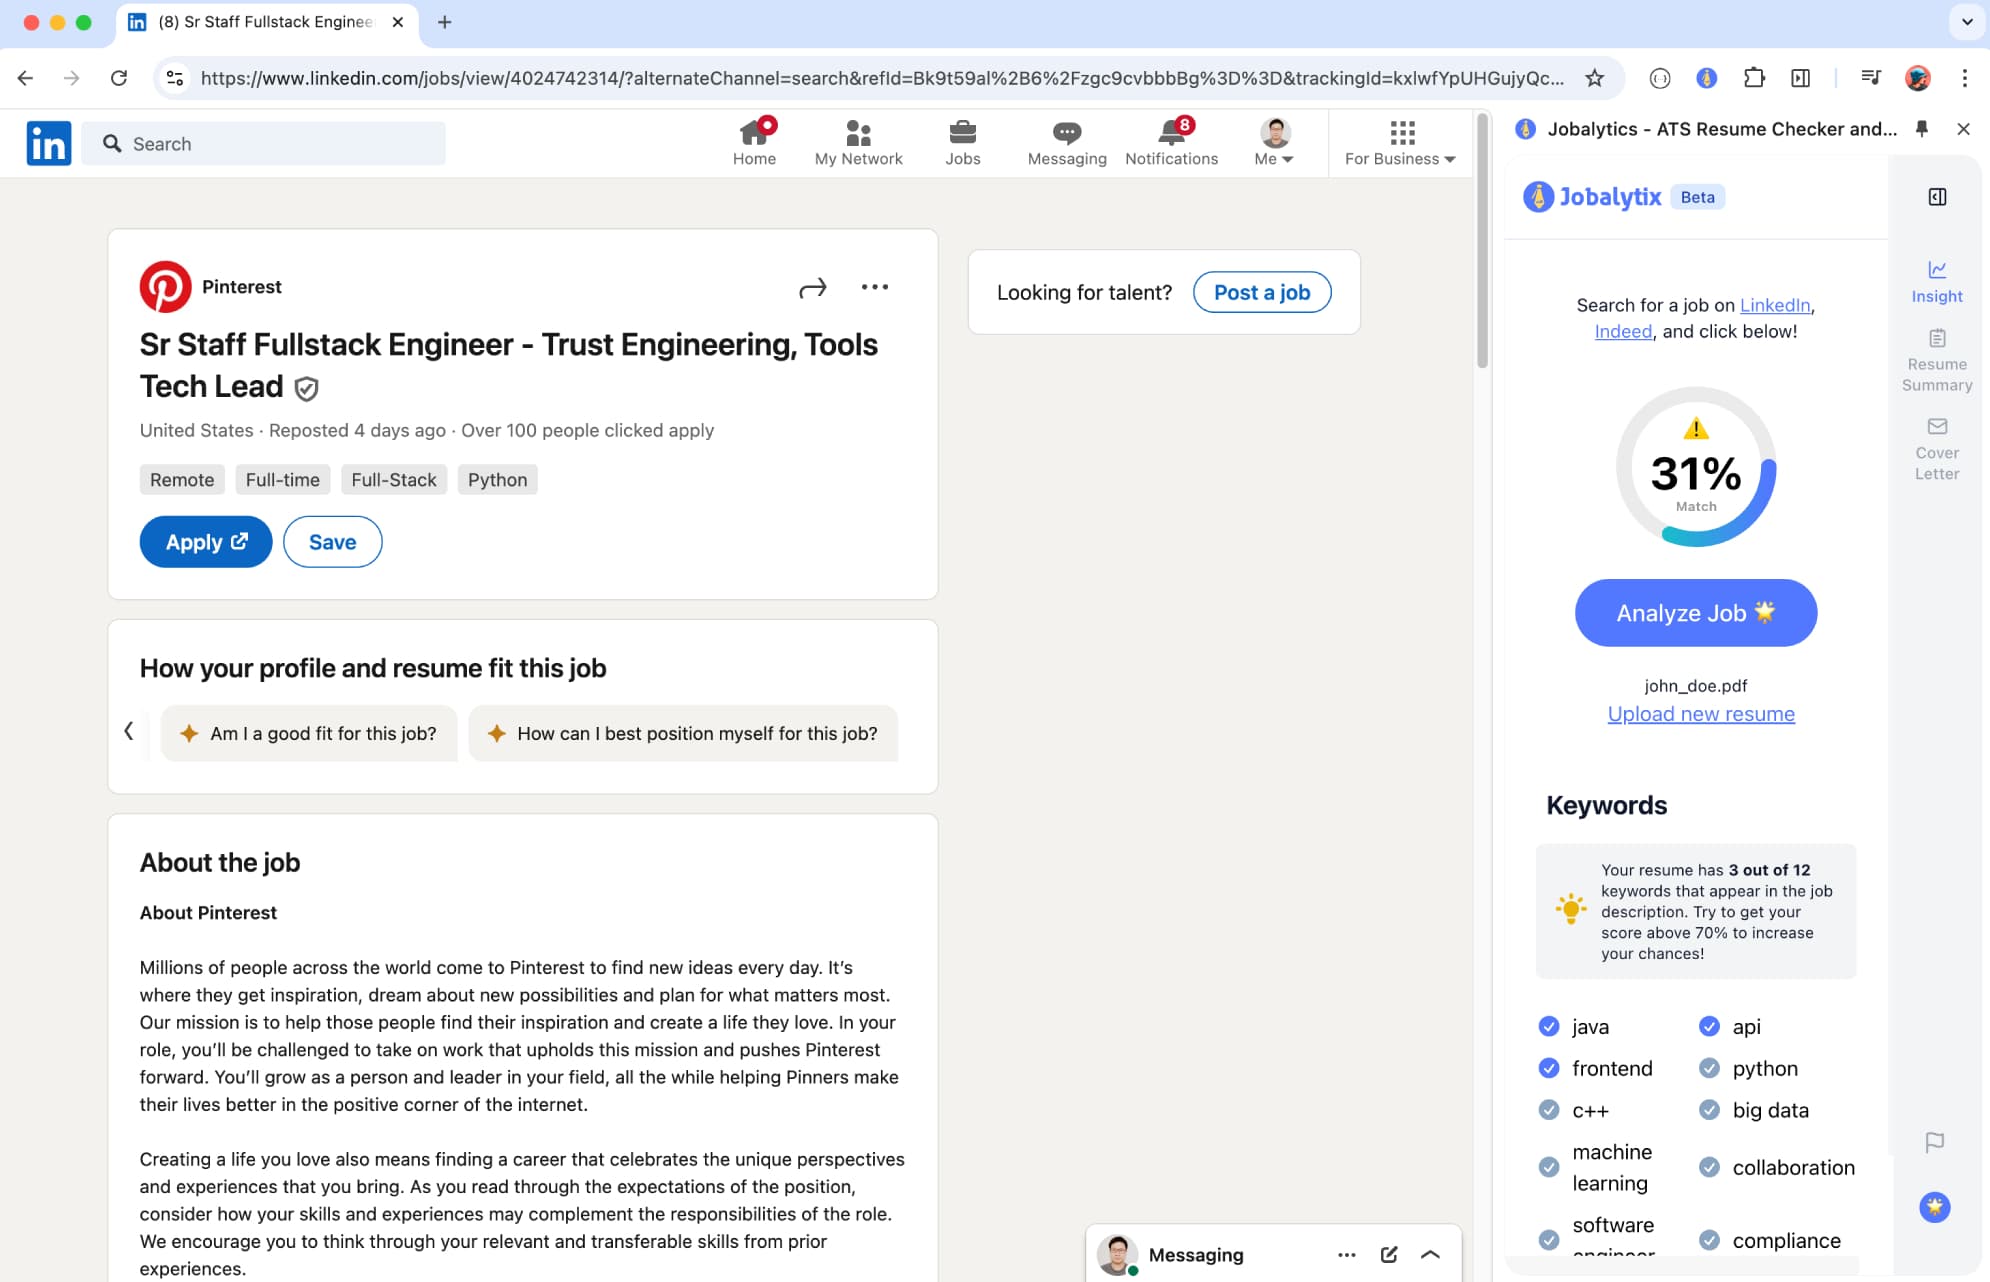Ask how to best position myself
1990x1282 pixels.
(x=683, y=733)
